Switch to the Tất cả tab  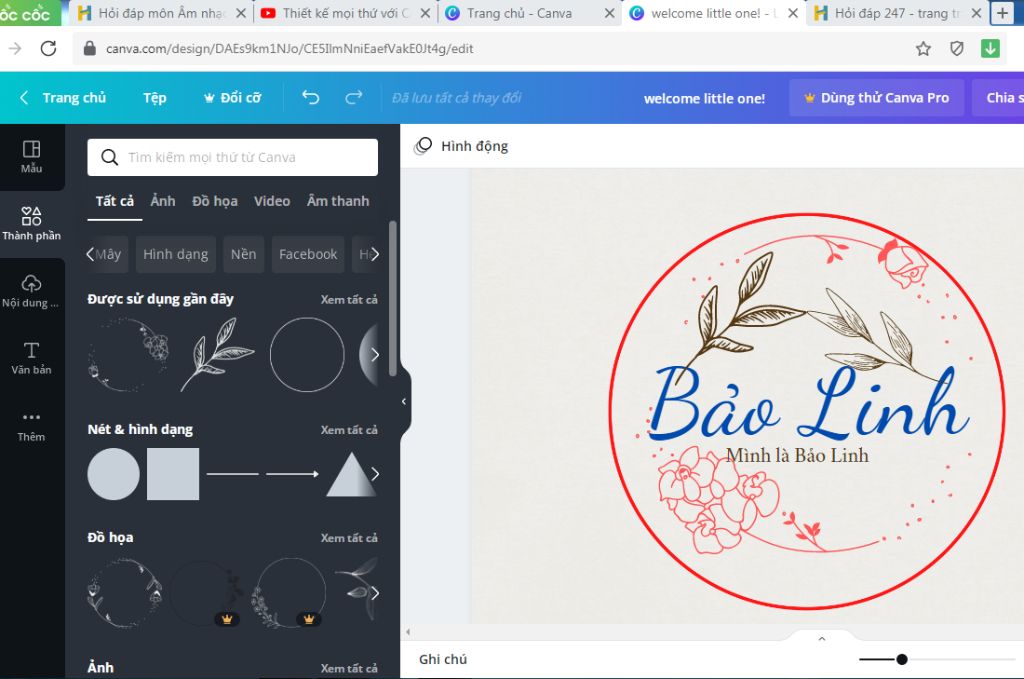pos(115,201)
